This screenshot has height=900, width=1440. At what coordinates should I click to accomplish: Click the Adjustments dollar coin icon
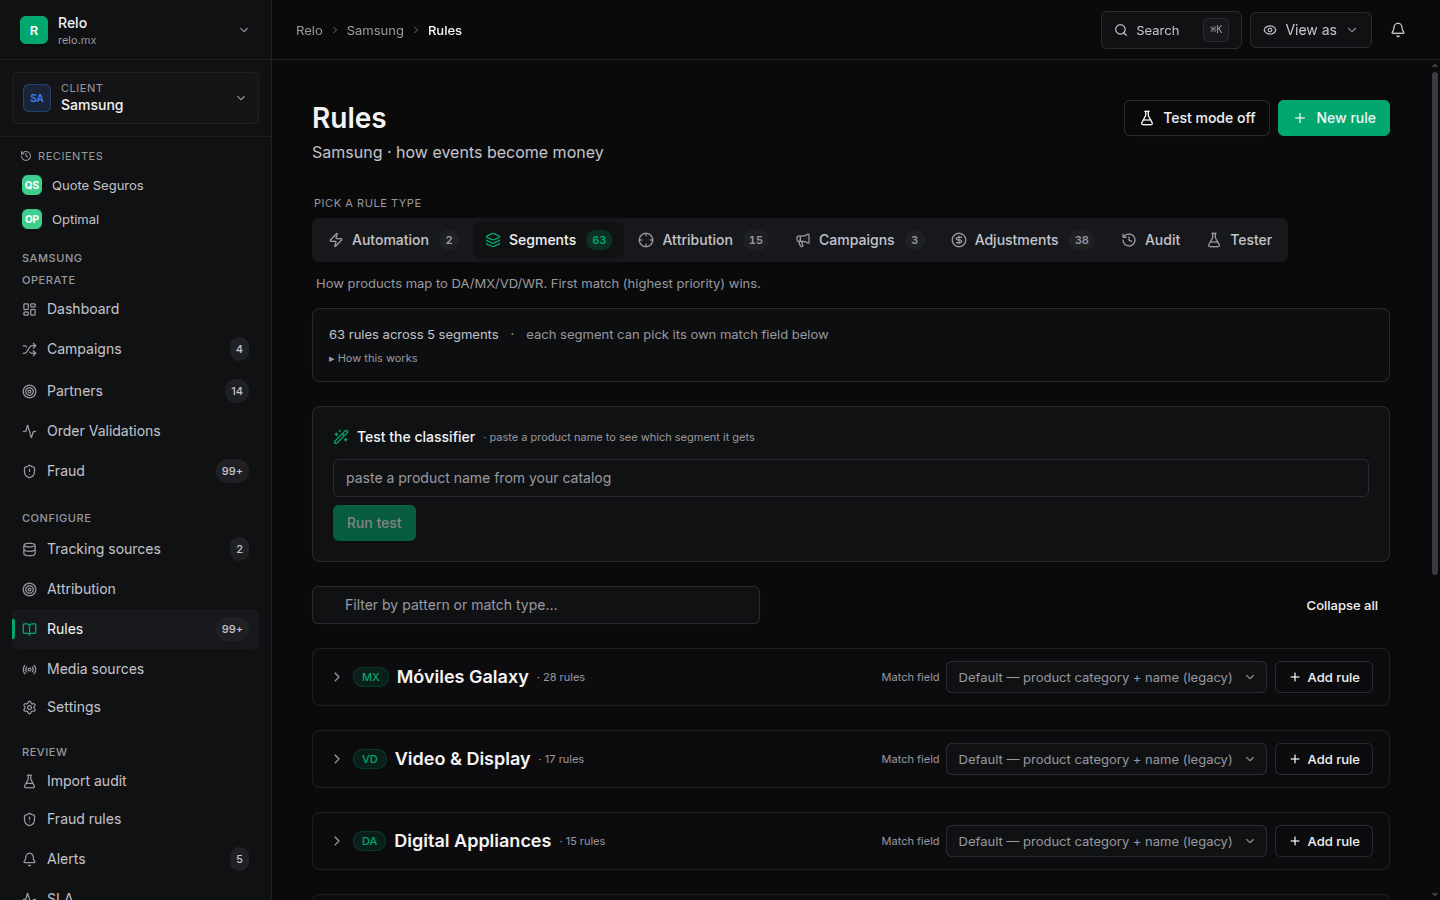tap(959, 240)
